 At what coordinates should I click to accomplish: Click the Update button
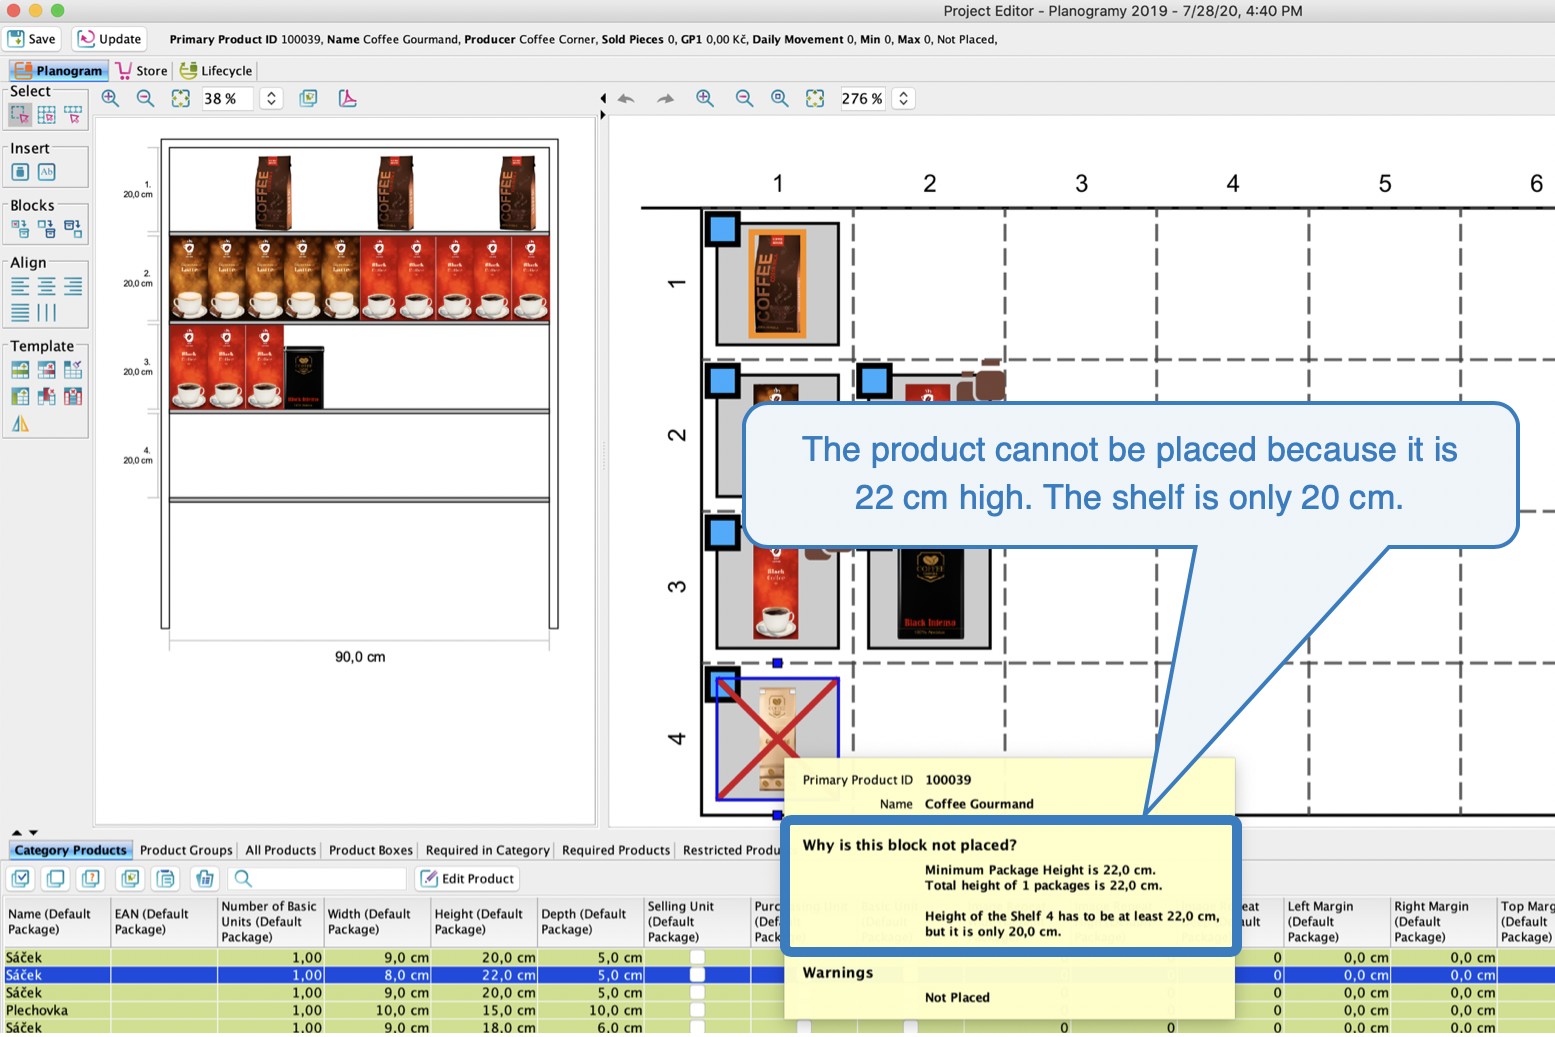(110, 39)
